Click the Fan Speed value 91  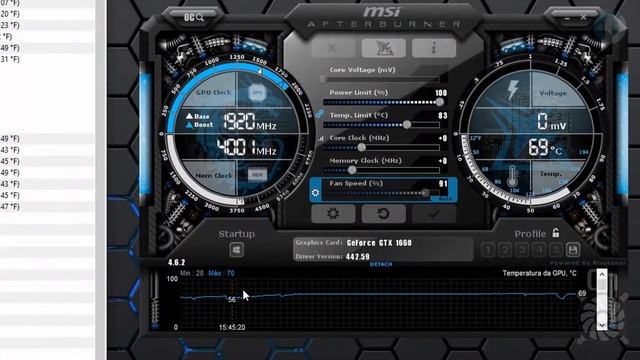(x=443, y=184)
